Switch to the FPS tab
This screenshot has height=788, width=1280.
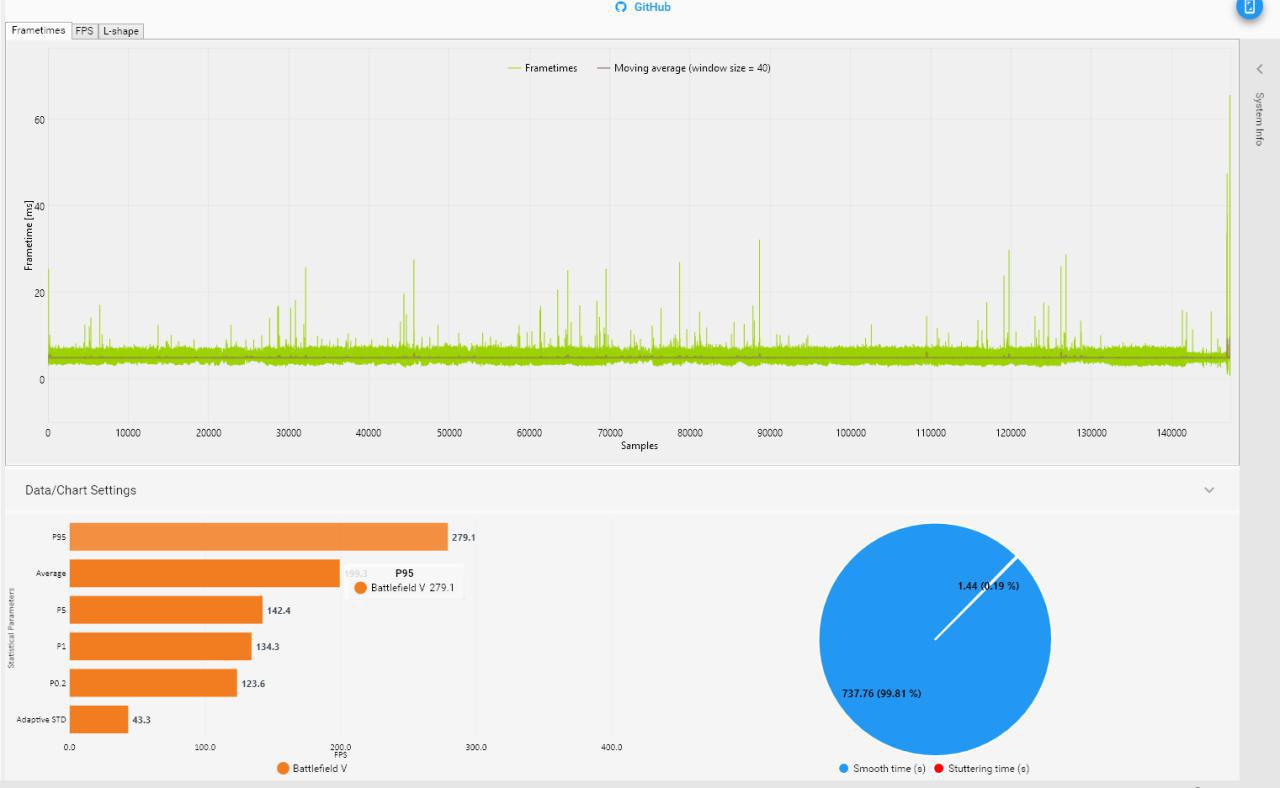[84, 31]
